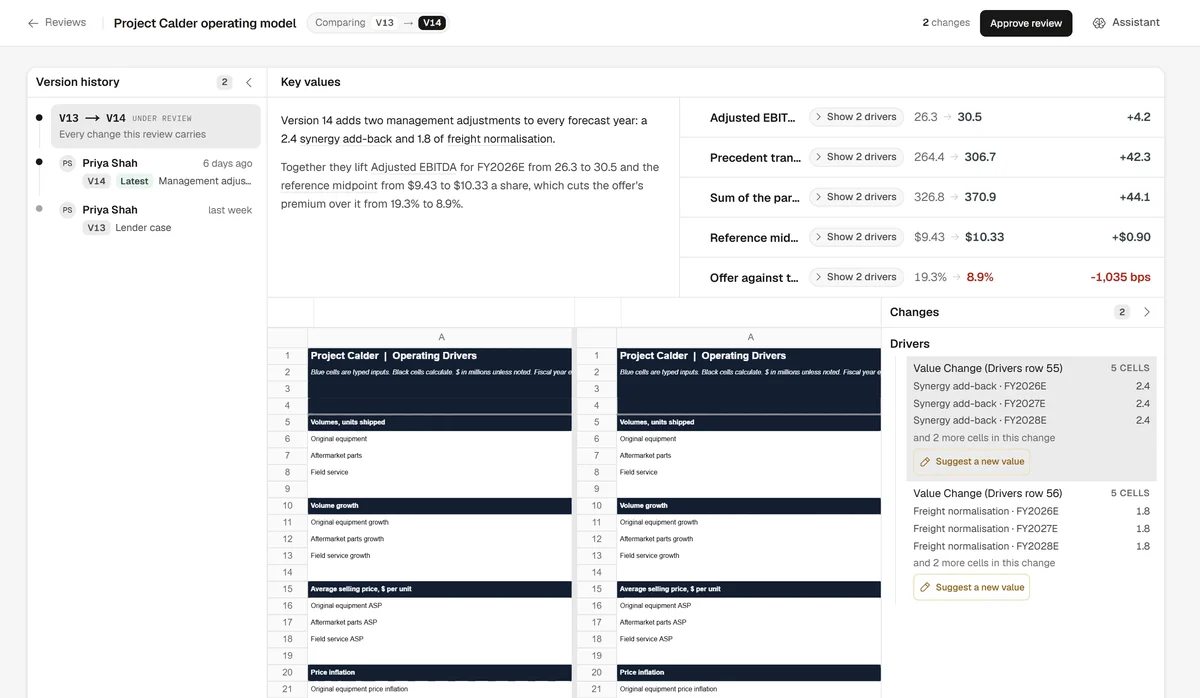
Task: Expand Show 2 drivers for Adjusted EBITDA
Action: pyautogui.click(x=856, y=117)
